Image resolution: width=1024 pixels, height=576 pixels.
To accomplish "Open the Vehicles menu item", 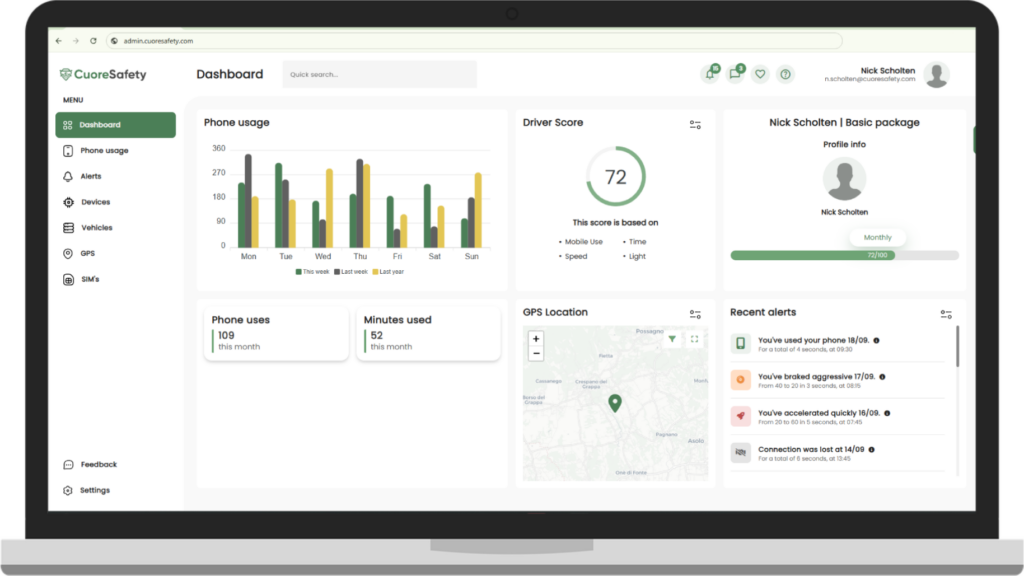I will pos(96,228).
